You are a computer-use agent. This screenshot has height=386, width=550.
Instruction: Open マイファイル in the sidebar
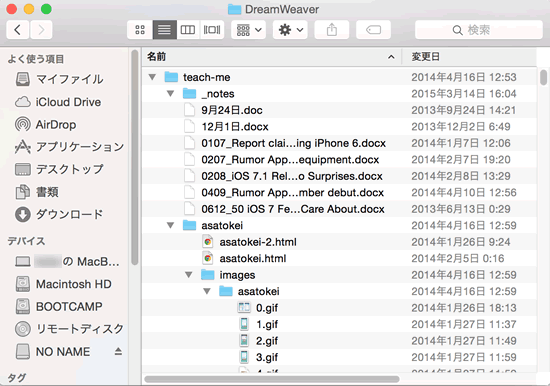pyautogui.click(x=69, y=79)
